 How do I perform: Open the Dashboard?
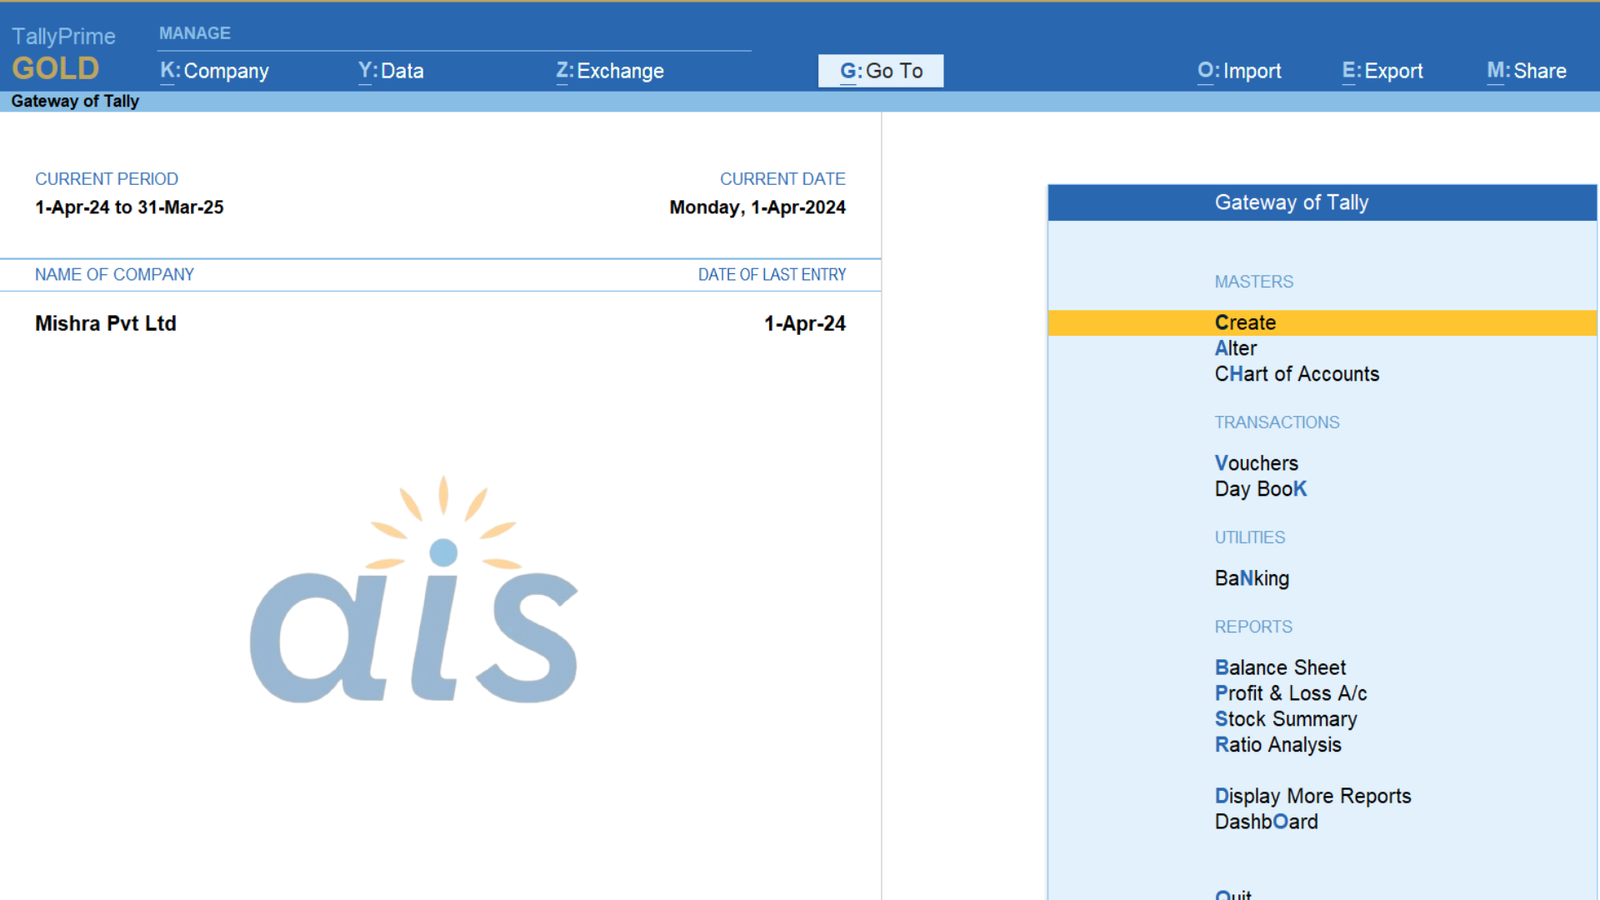click(x=1266, y=822)
